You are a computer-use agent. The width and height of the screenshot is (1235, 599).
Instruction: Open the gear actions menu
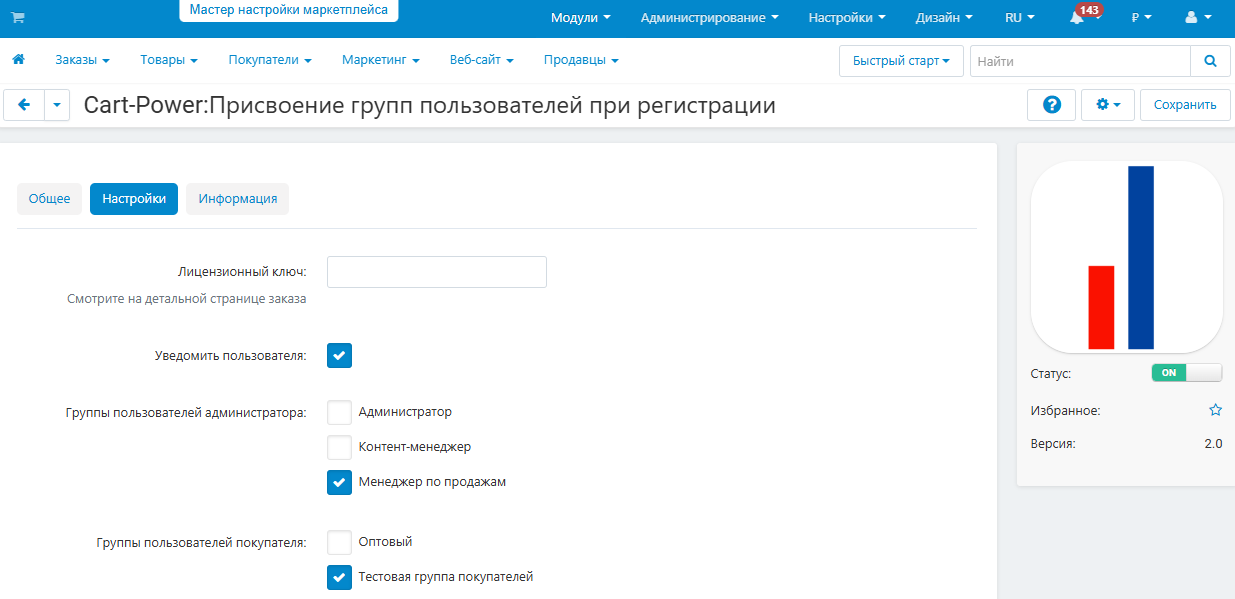click(x=1108, y=105)
